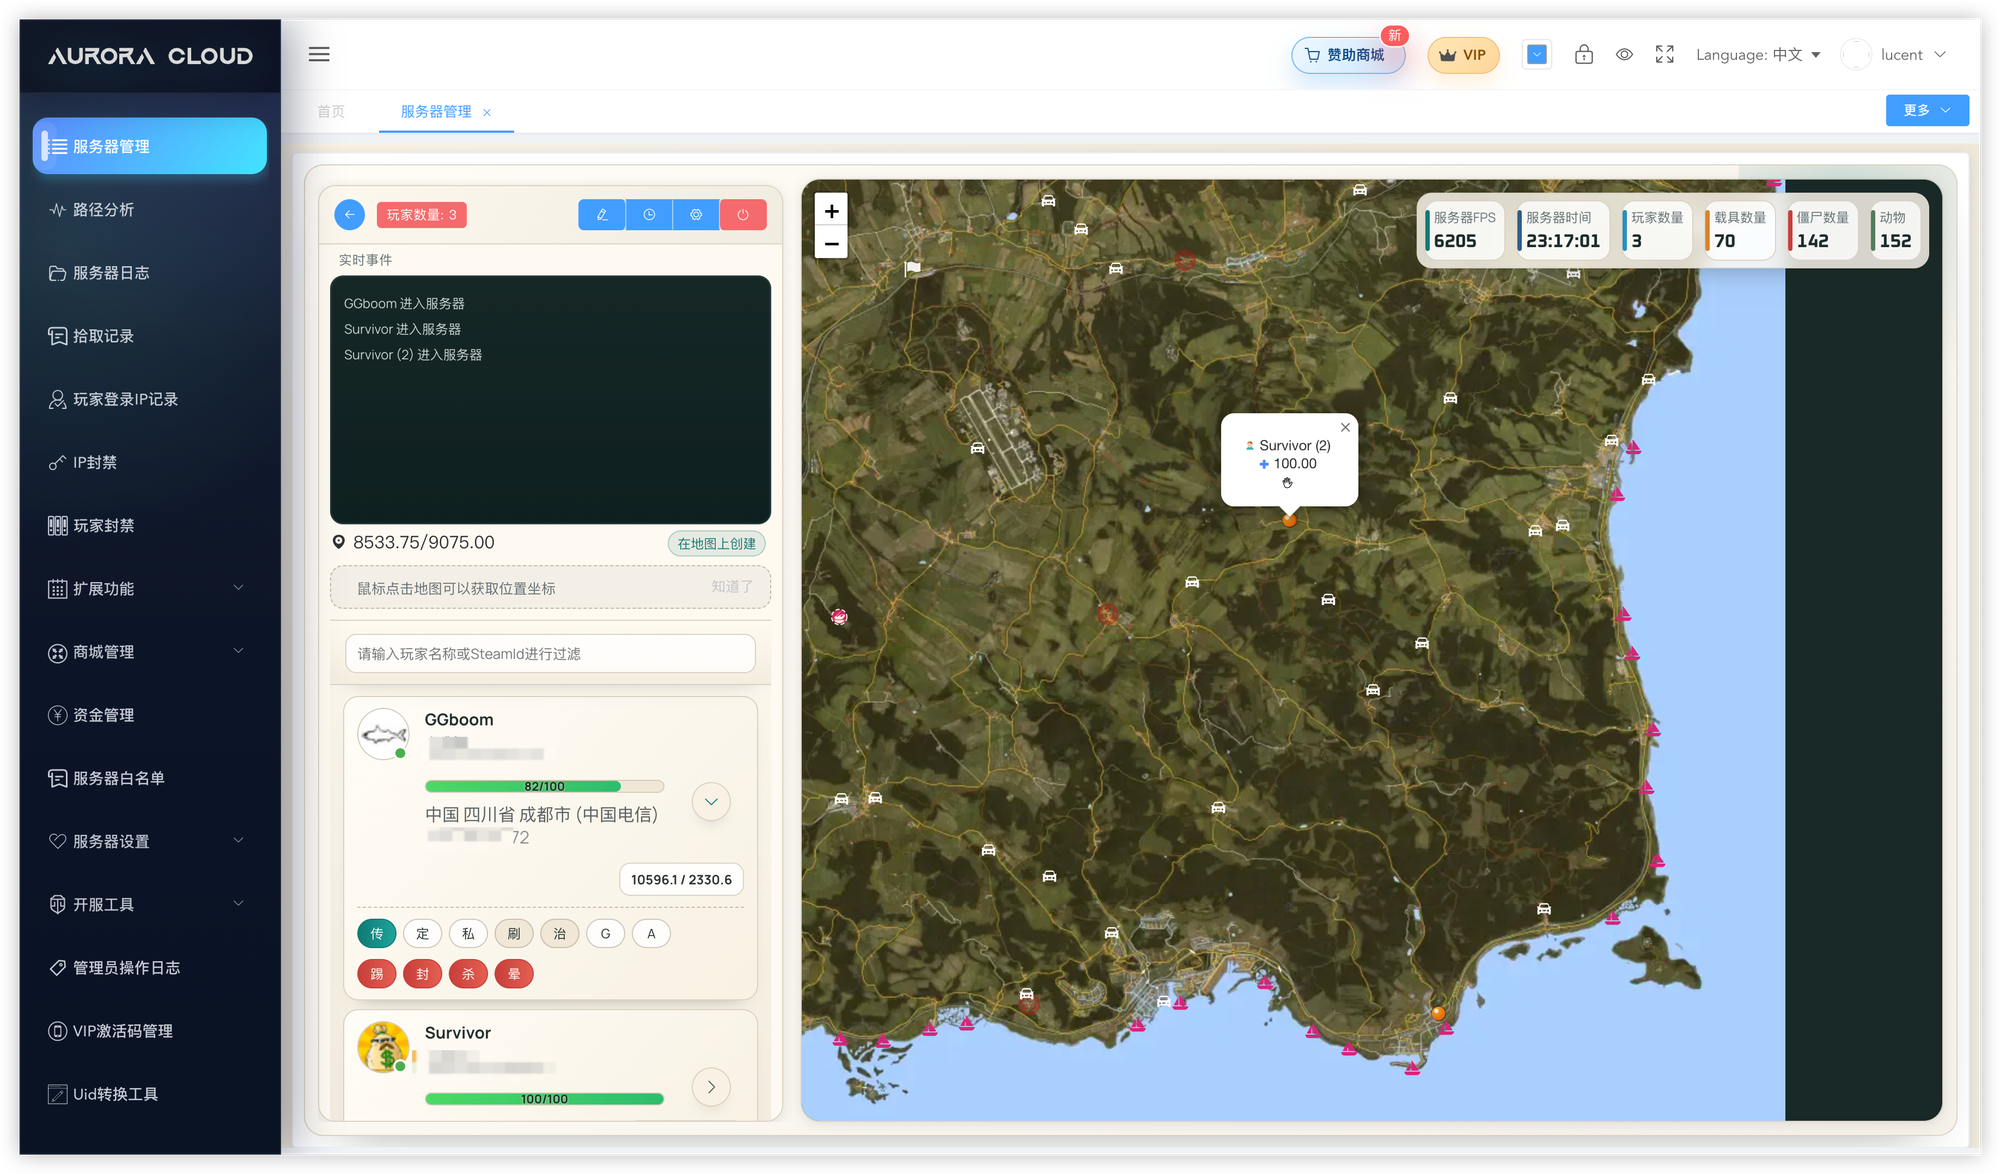
Task: Toggle the blue checkbox icon in the top bar
Action: (x=1537, y=54)
